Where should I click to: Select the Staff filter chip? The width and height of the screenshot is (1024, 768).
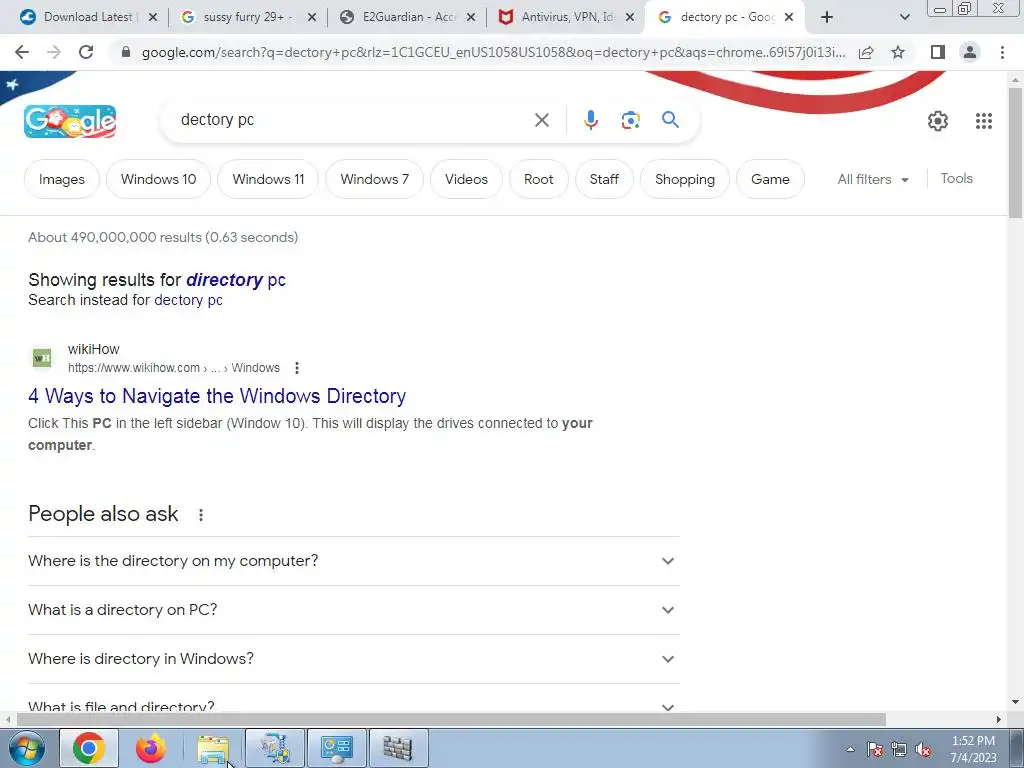[x=604, y=179]
